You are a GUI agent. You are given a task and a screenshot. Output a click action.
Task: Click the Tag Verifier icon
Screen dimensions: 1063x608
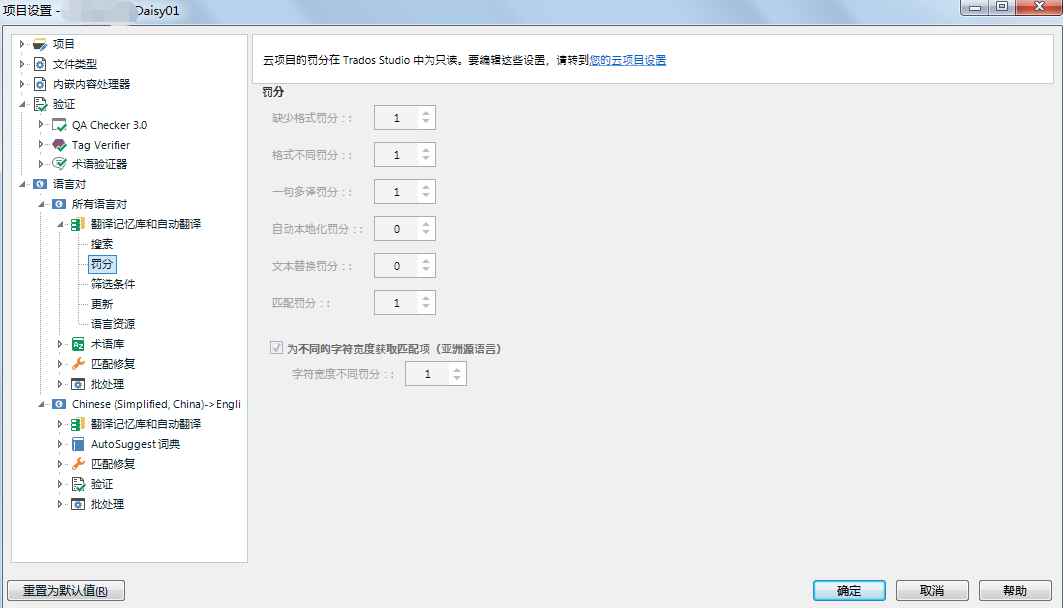(x=59, y=145)
